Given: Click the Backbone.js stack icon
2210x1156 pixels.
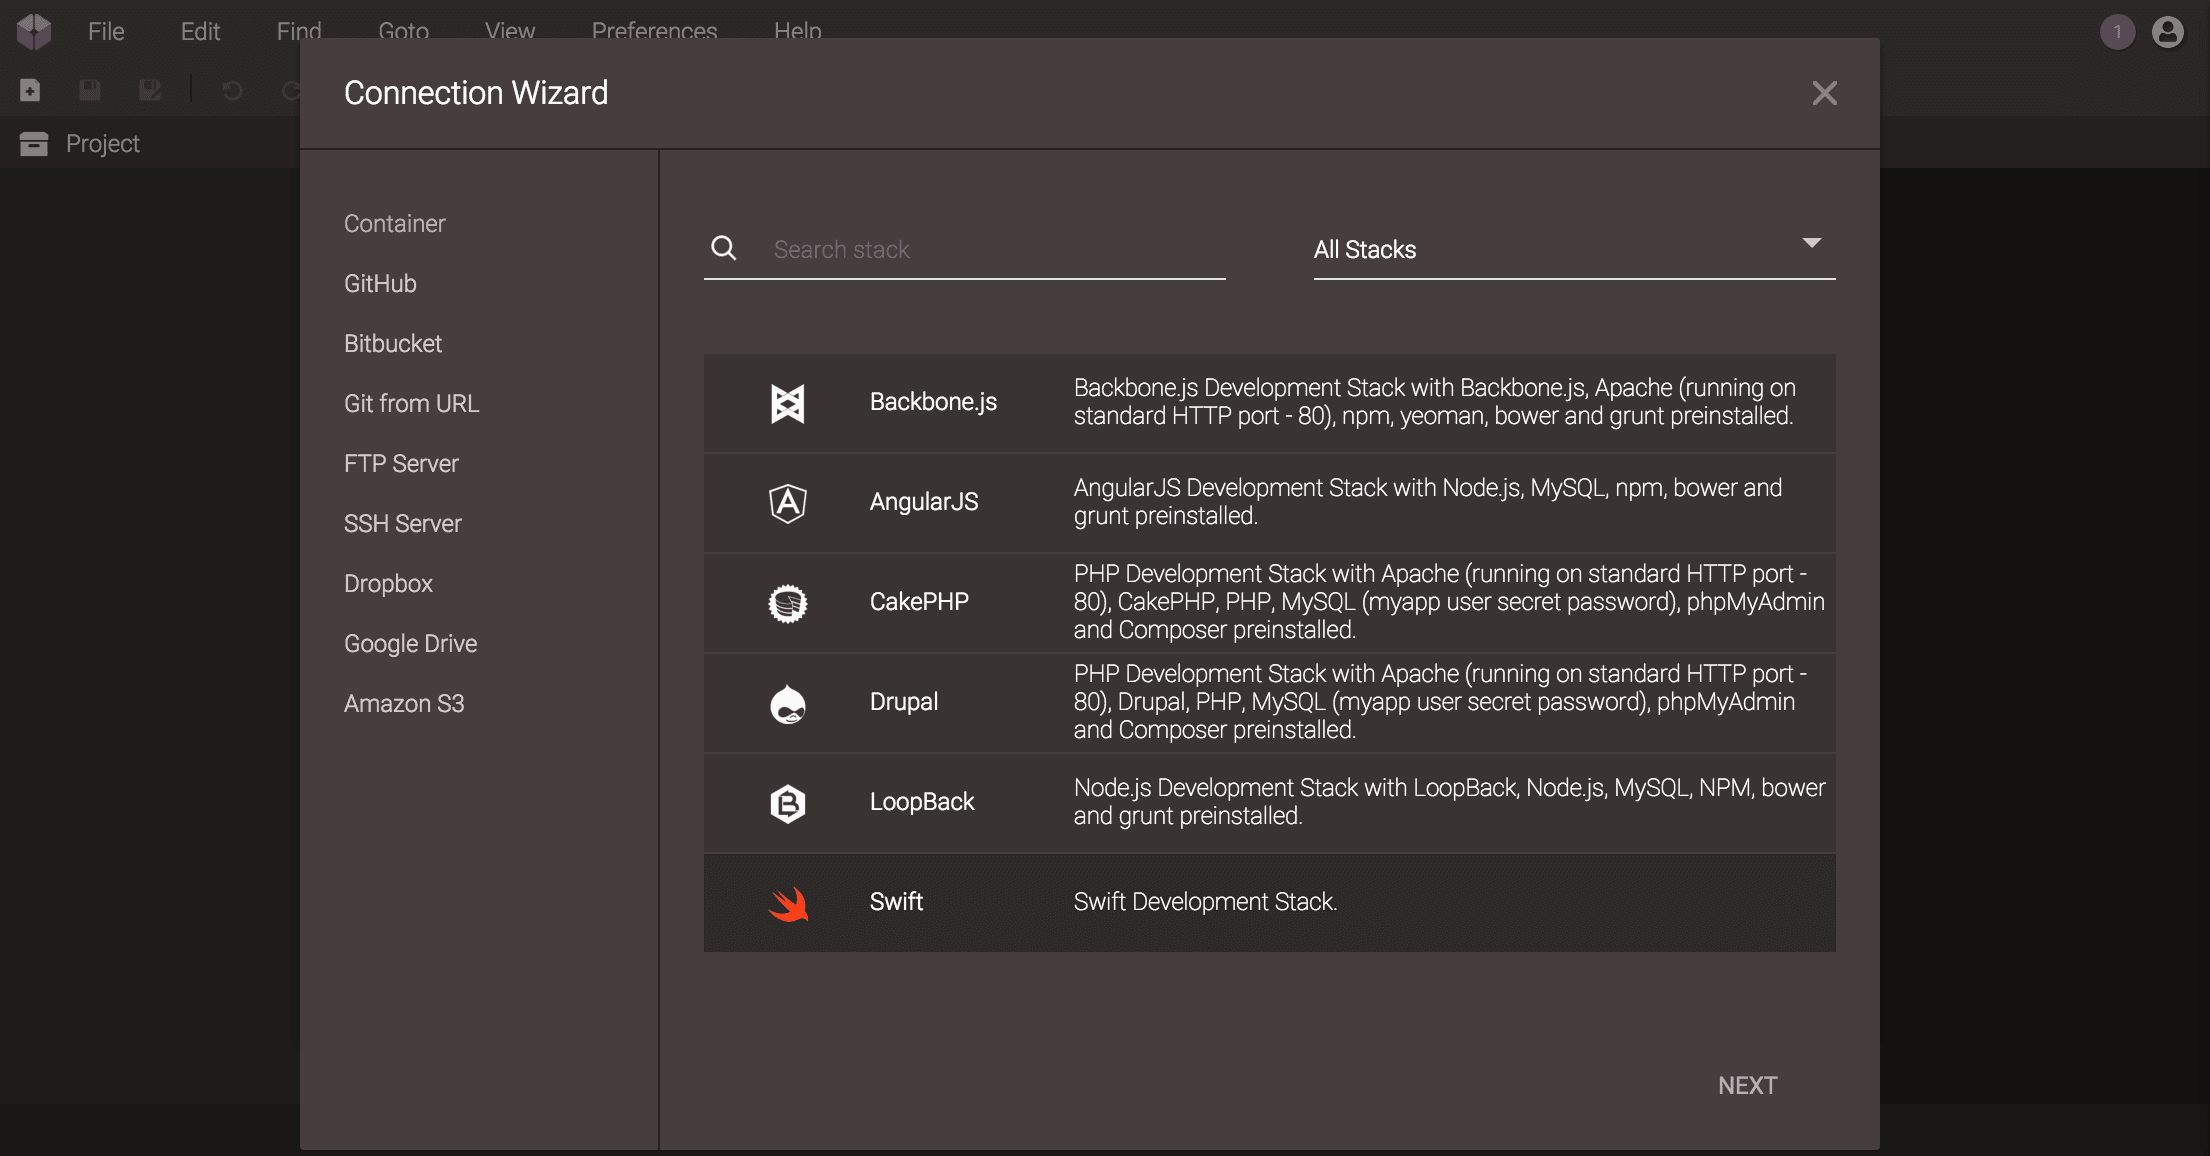Looking at the screenshot, I should [787, 403].
